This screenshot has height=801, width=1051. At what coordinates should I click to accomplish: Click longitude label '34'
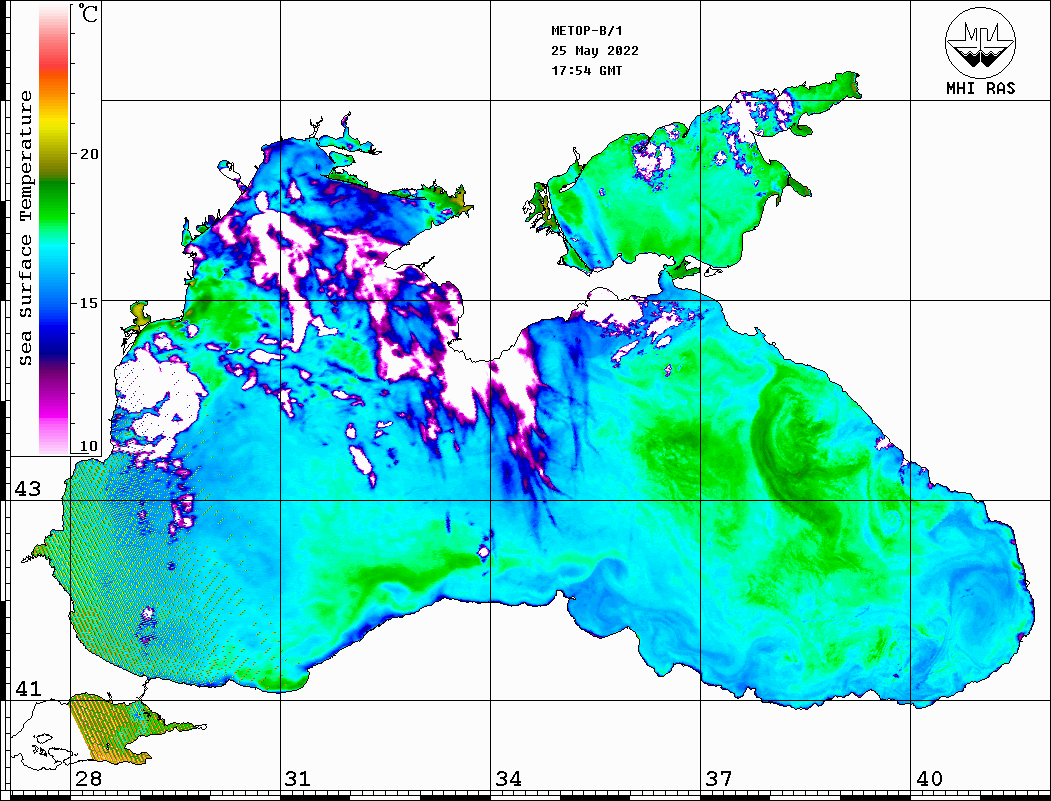[509, 778]
